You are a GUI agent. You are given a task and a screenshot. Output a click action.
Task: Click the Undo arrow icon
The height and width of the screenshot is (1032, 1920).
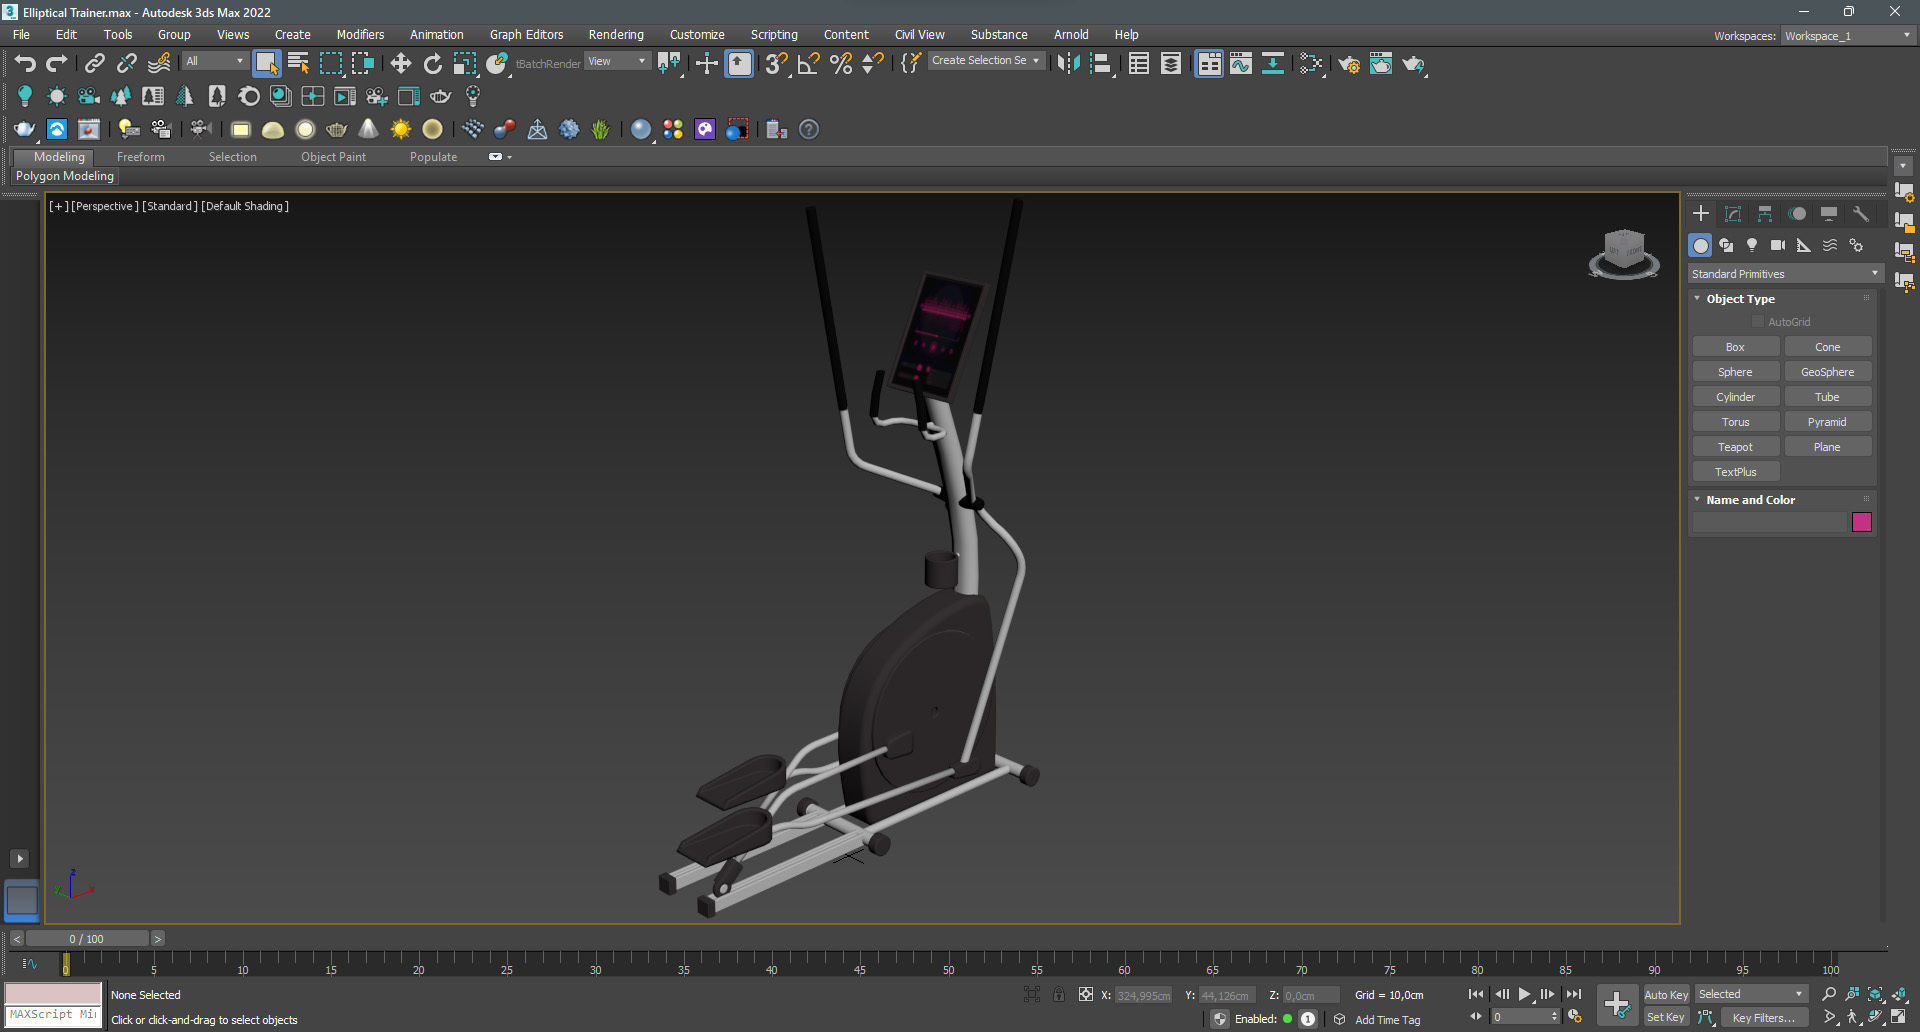click(25, 64)
